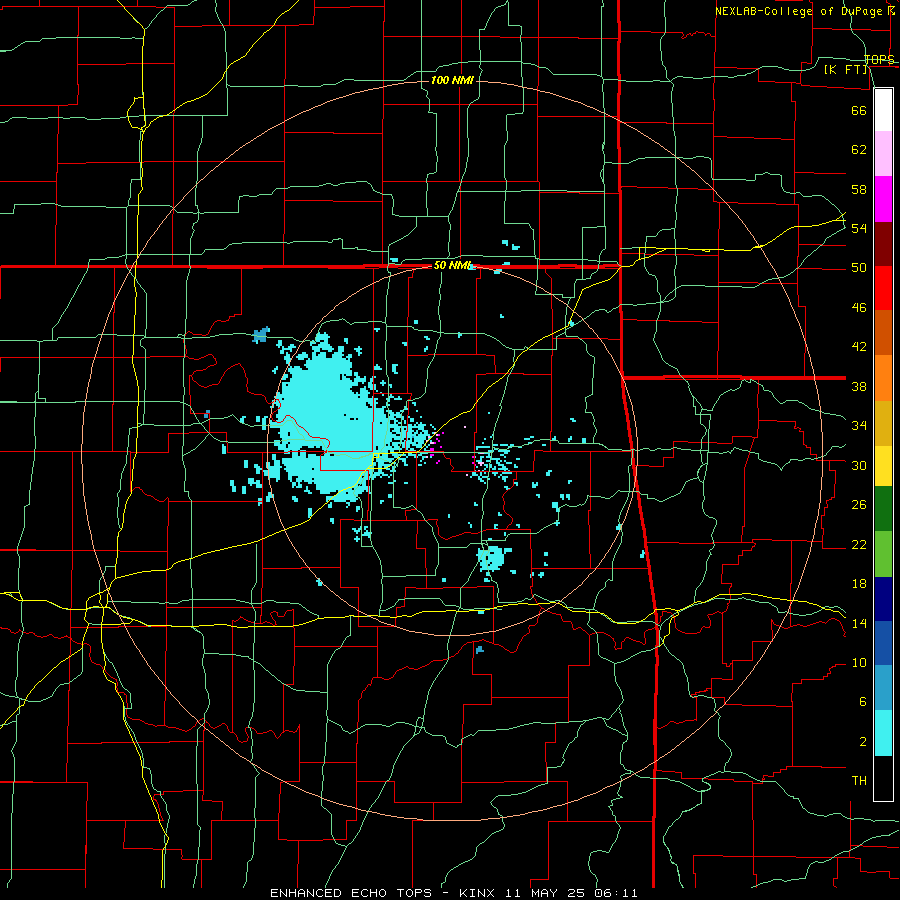900x900 pixels.
Task: Click the 54 value on the legend
Action: click(859, 228)
